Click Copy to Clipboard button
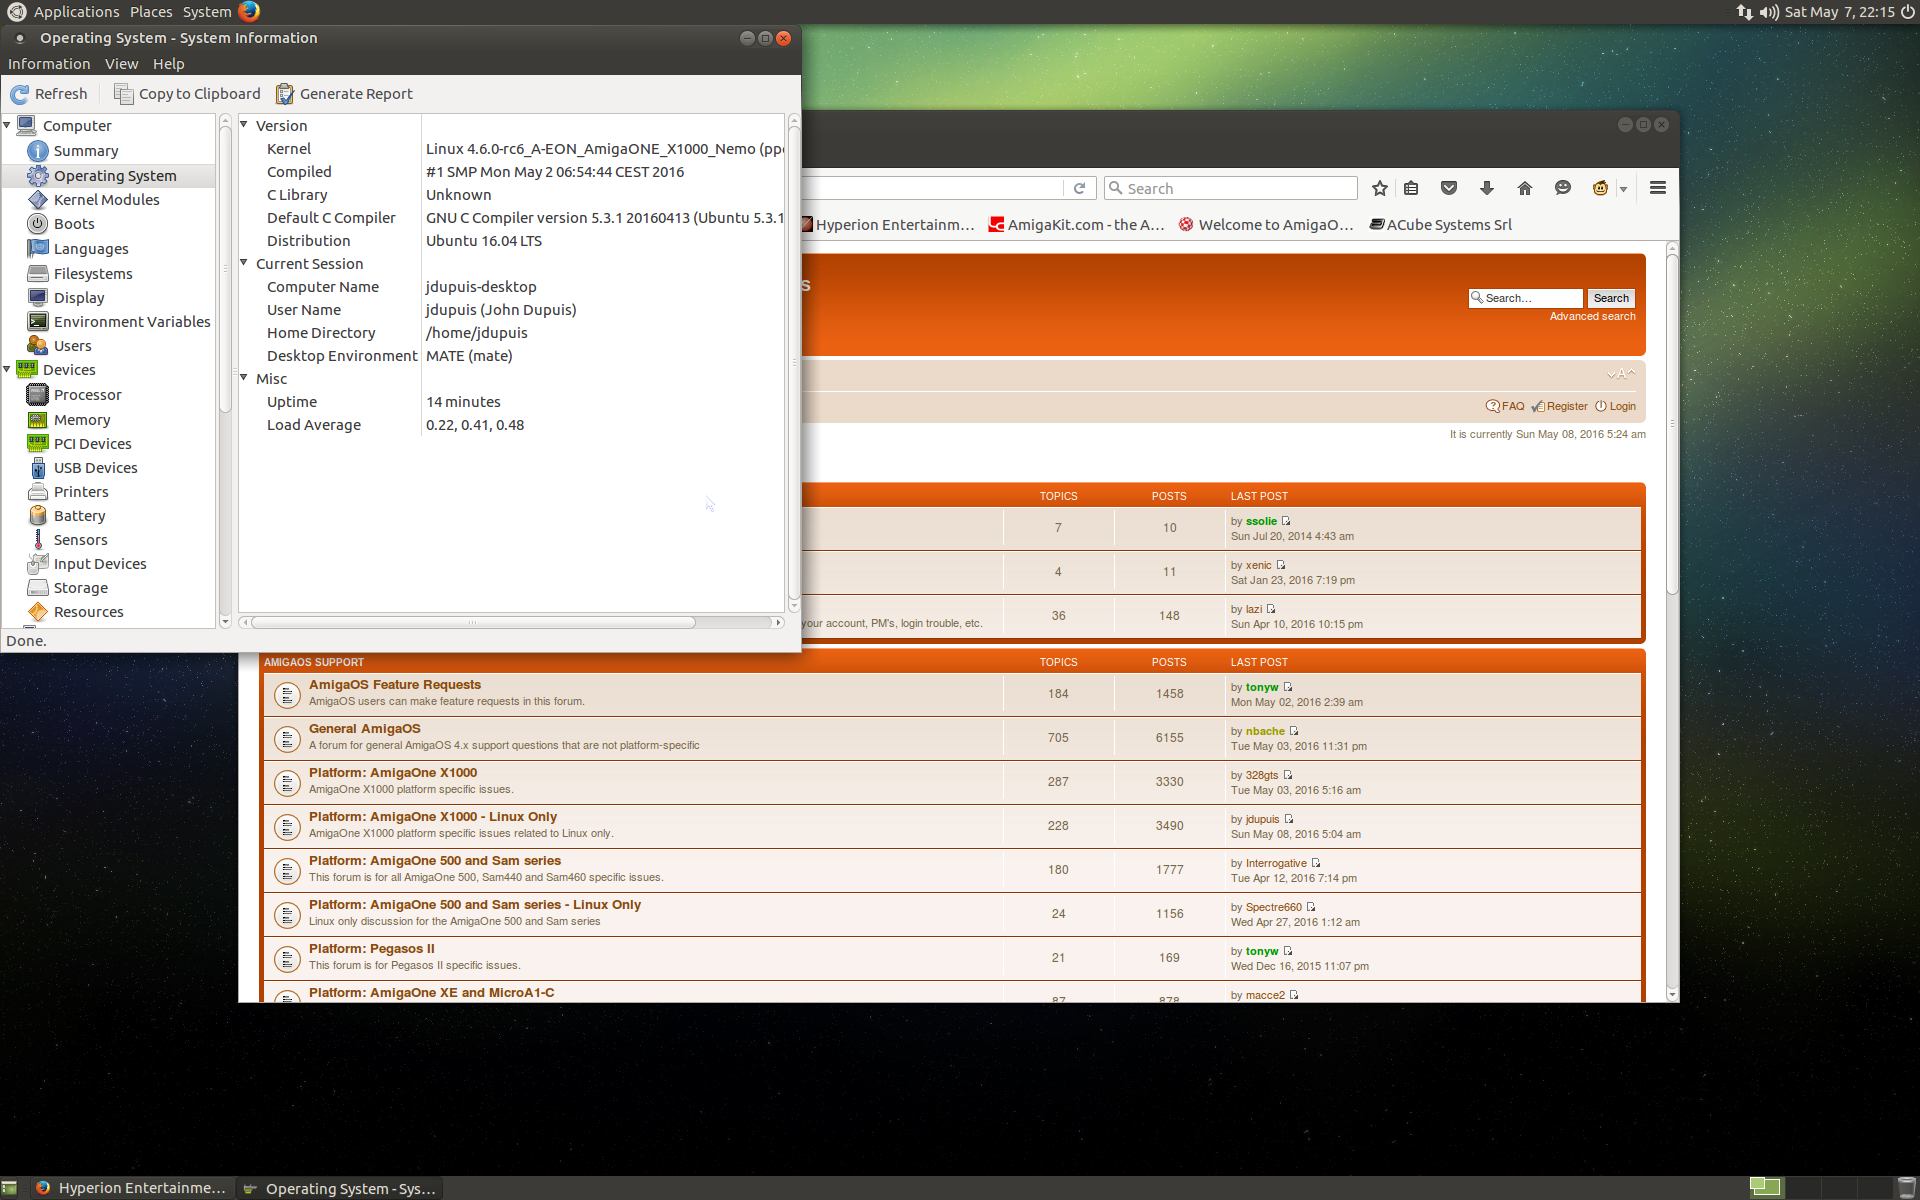 coord(187,94)
